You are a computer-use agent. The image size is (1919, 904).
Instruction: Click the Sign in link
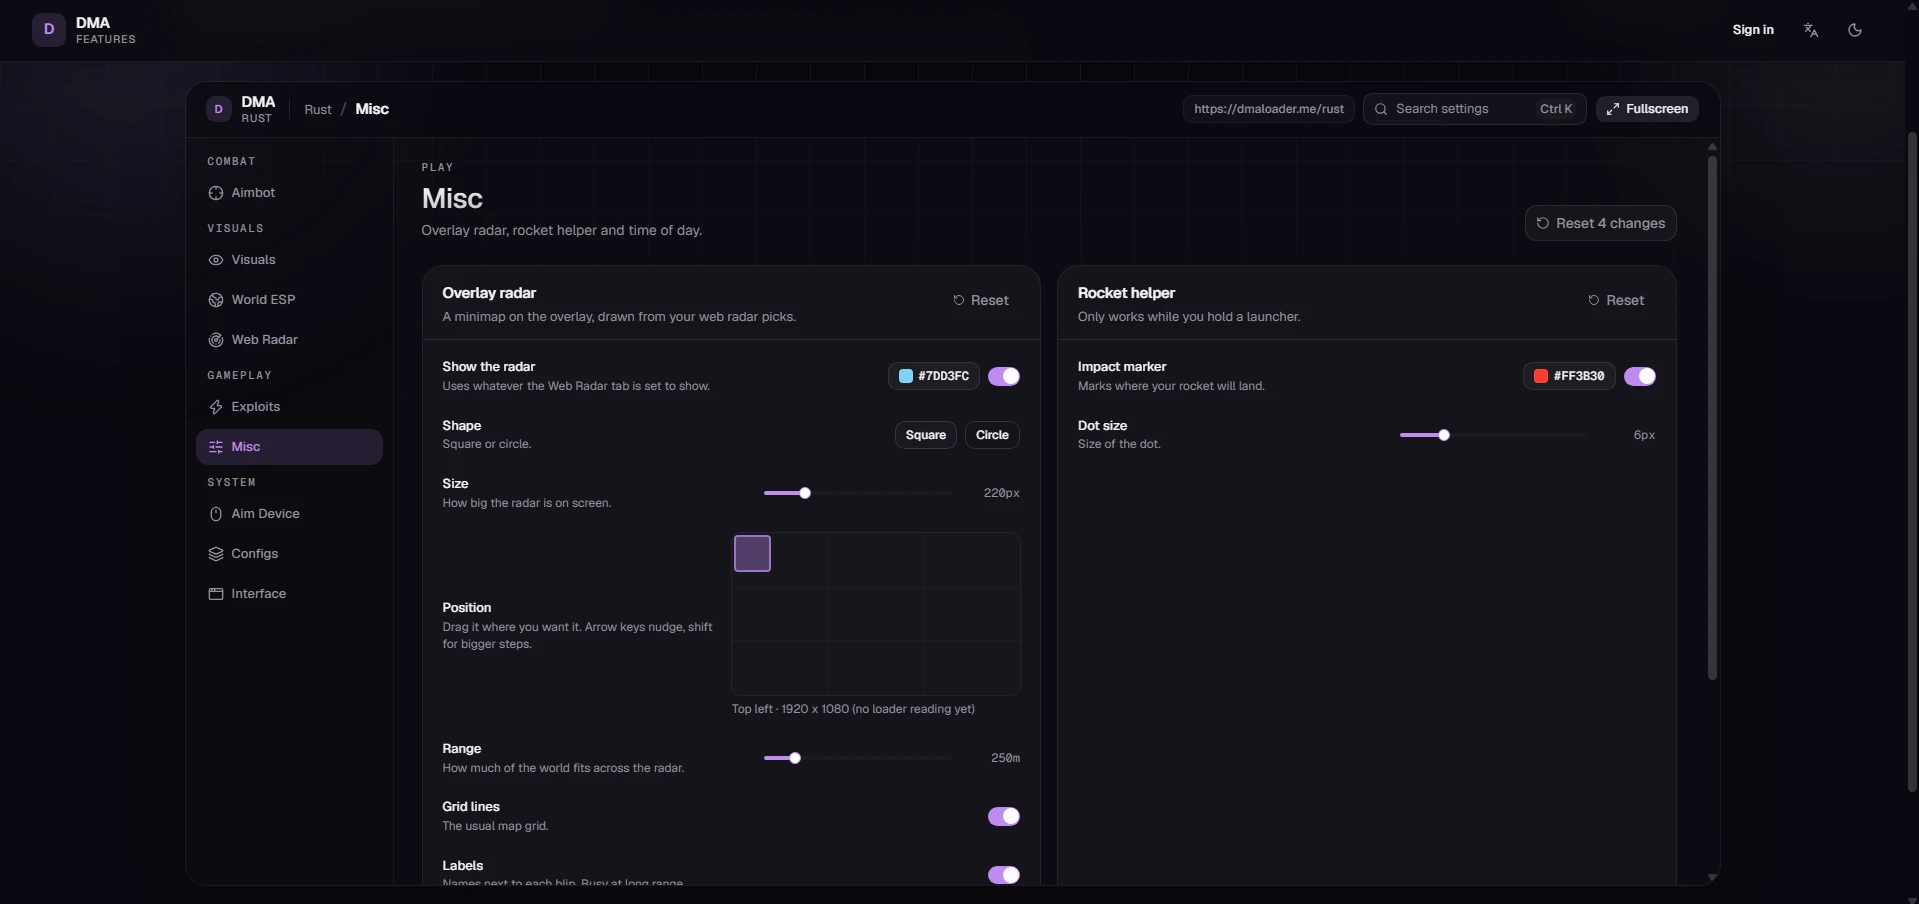coord(1753,30)
